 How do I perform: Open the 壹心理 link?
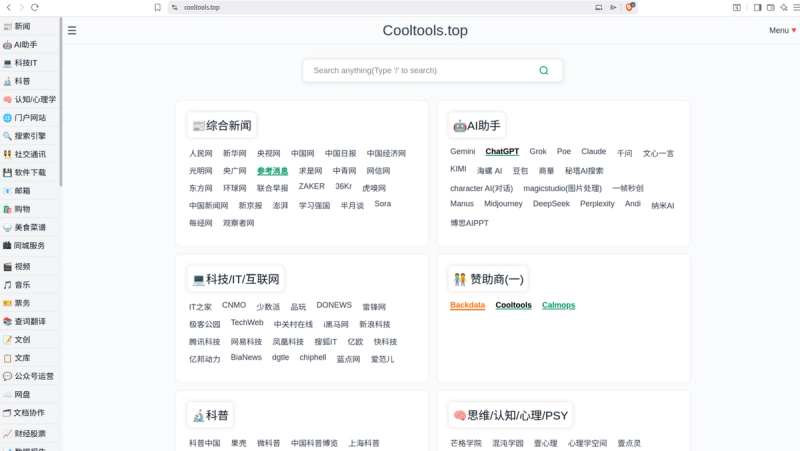pos(545,443)
